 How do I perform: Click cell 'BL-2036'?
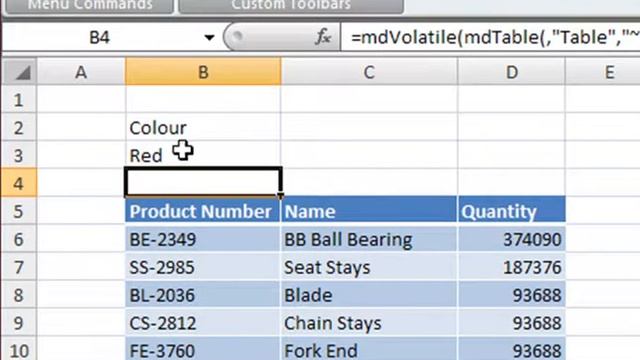tap(203, 295)
